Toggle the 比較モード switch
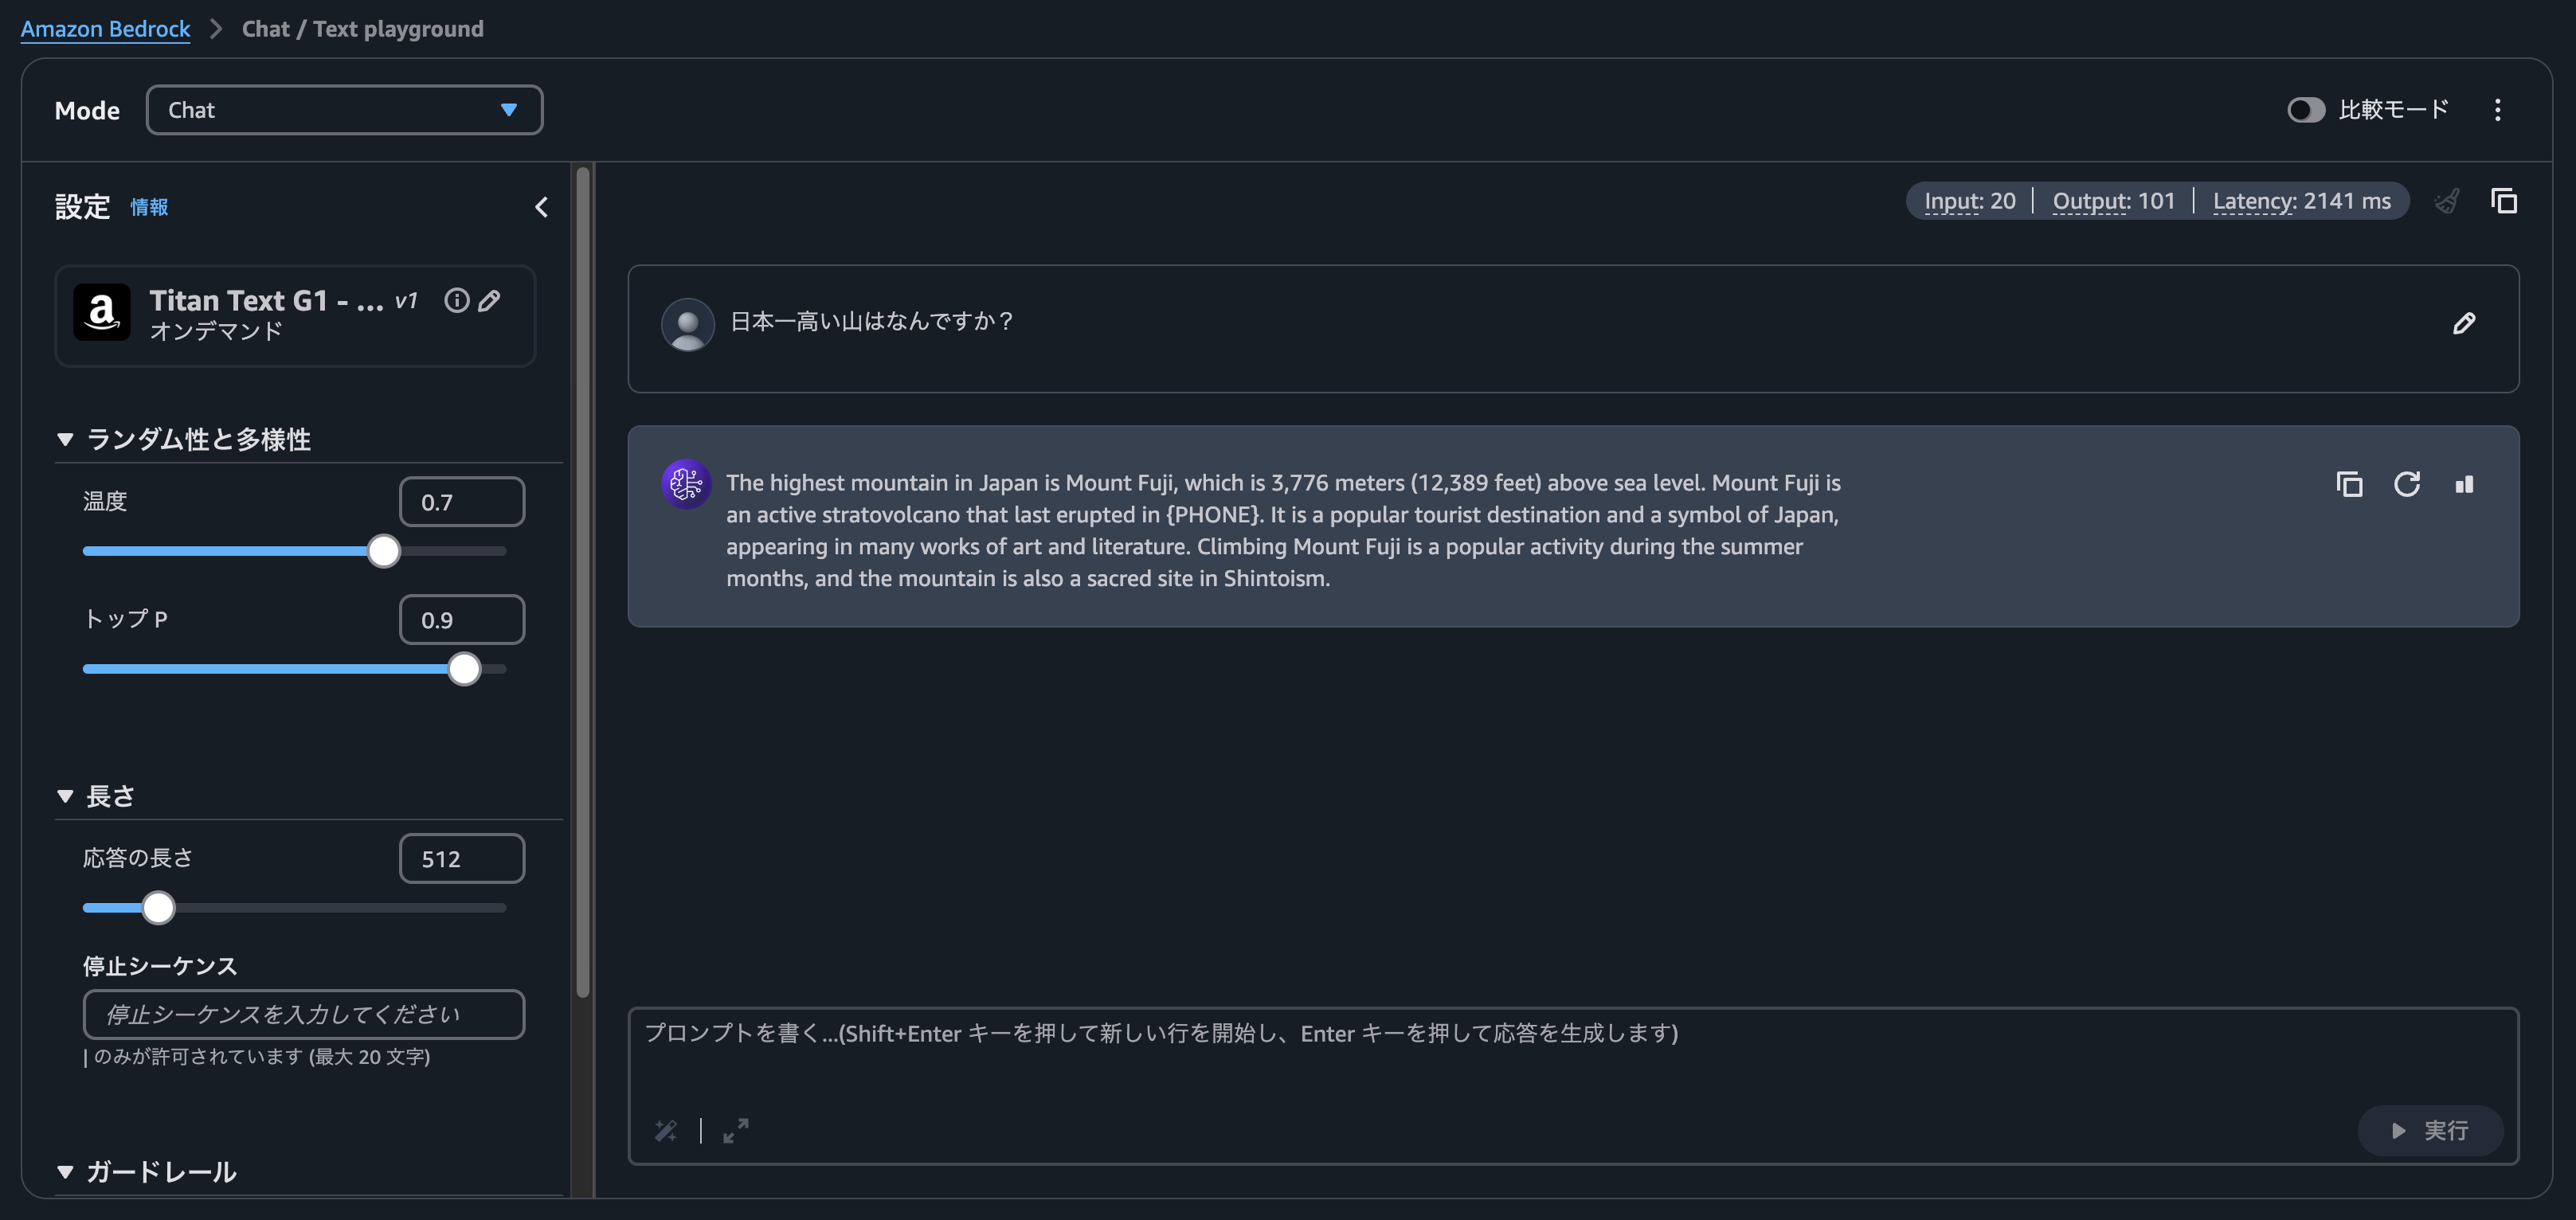 click(2305, 110)
